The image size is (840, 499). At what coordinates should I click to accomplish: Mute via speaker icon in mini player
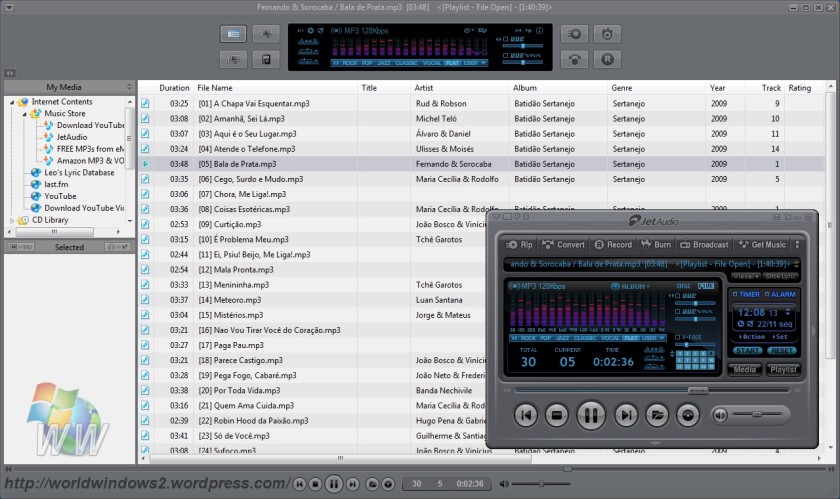click(x=720, y=414)
